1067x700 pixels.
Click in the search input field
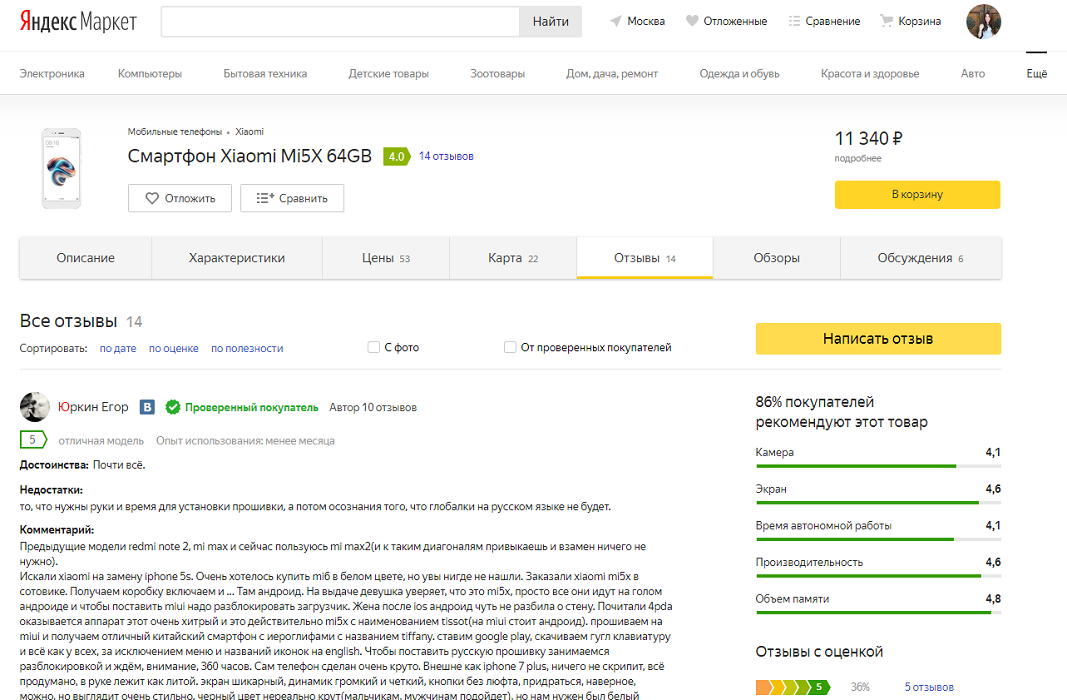[x=340, y=22]
